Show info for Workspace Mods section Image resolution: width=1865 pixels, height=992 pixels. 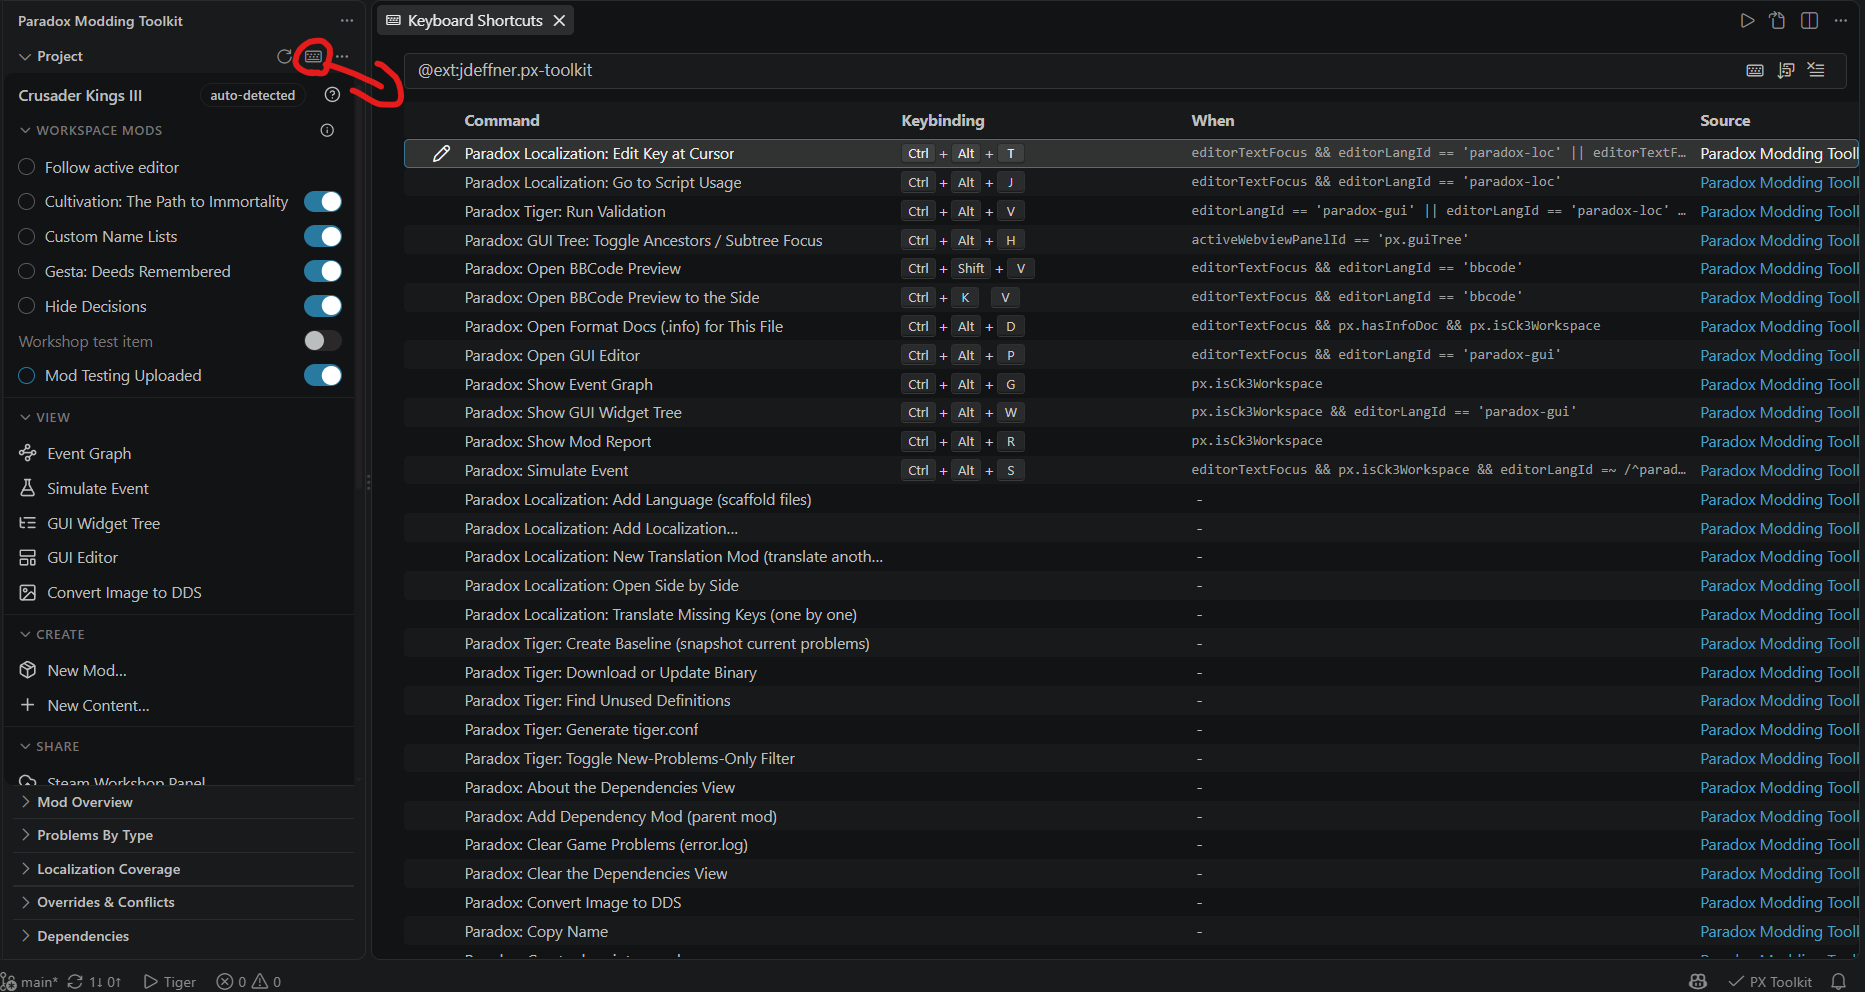point(327,130)
